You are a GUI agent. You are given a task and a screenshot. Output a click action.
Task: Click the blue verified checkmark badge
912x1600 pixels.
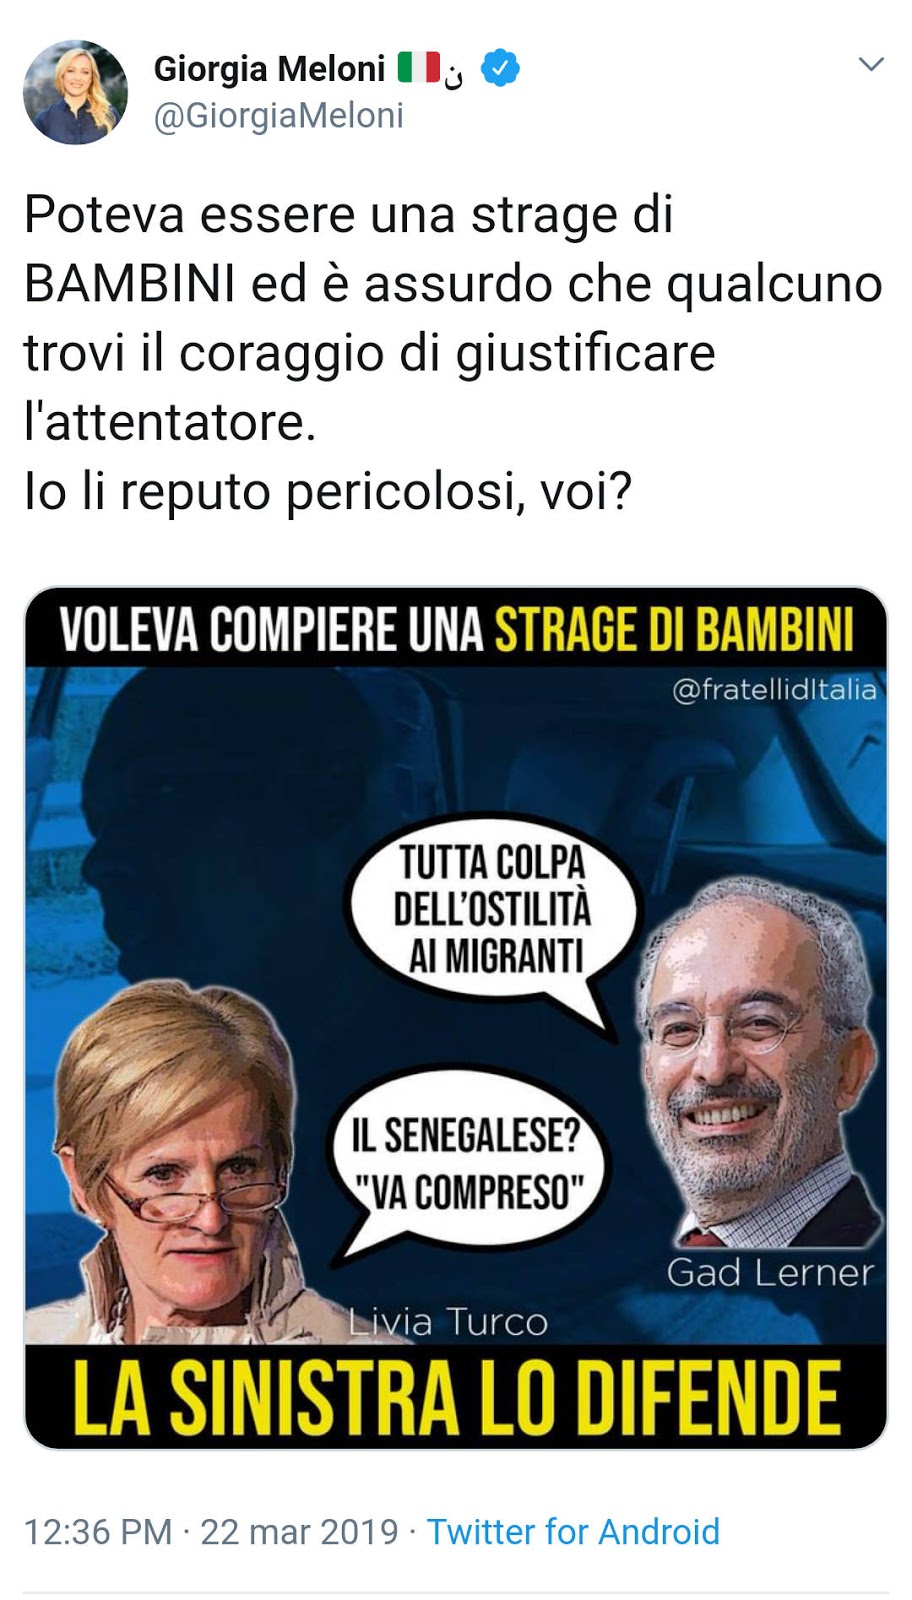(x=500, y=68)
